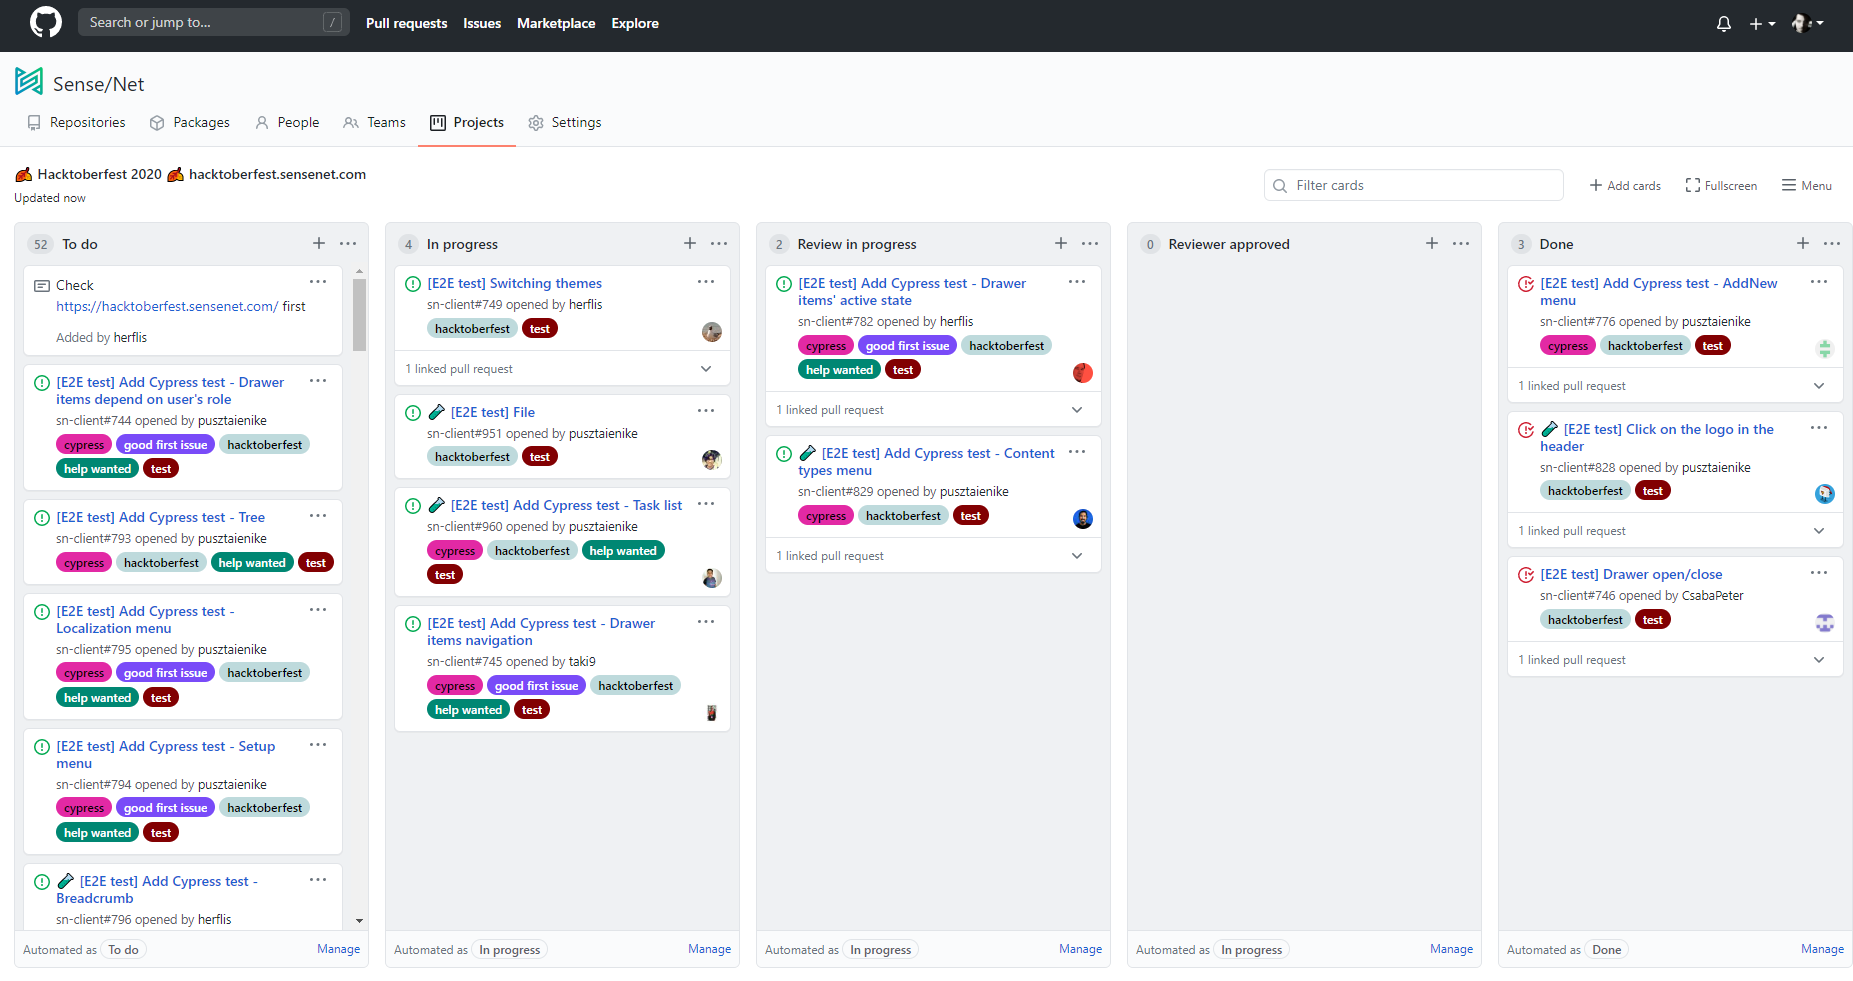1853x981 pixels.
Task: Click help wanted label on Task list card
Action: coord(623,551)
